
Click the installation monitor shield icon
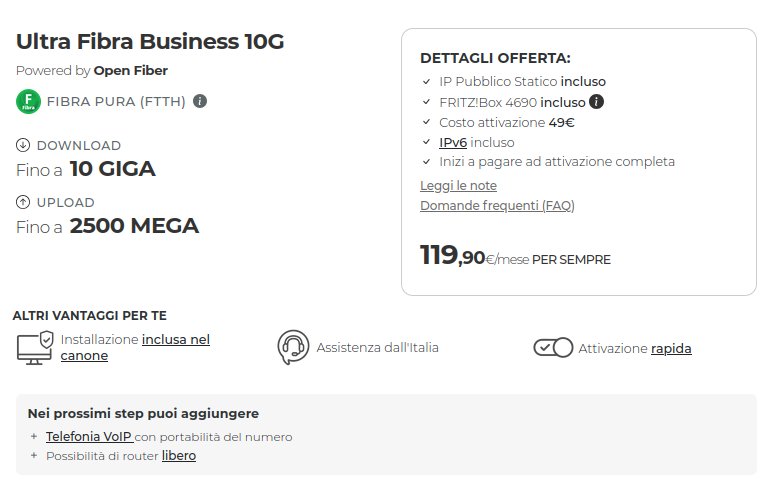[35, 347]
